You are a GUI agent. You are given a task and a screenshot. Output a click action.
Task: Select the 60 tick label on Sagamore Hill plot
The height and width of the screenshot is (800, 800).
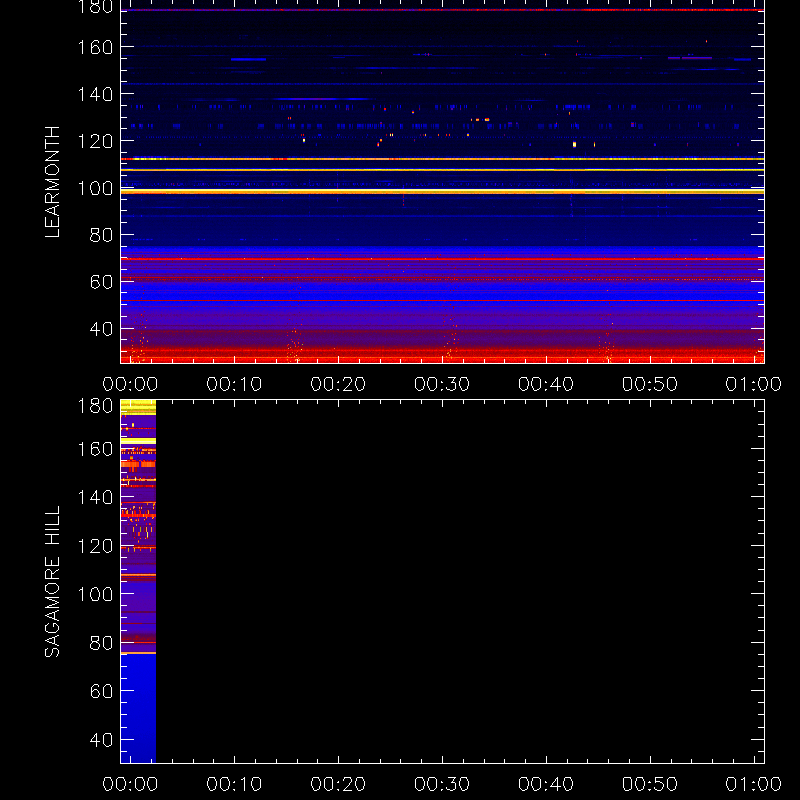coord(101,691)
